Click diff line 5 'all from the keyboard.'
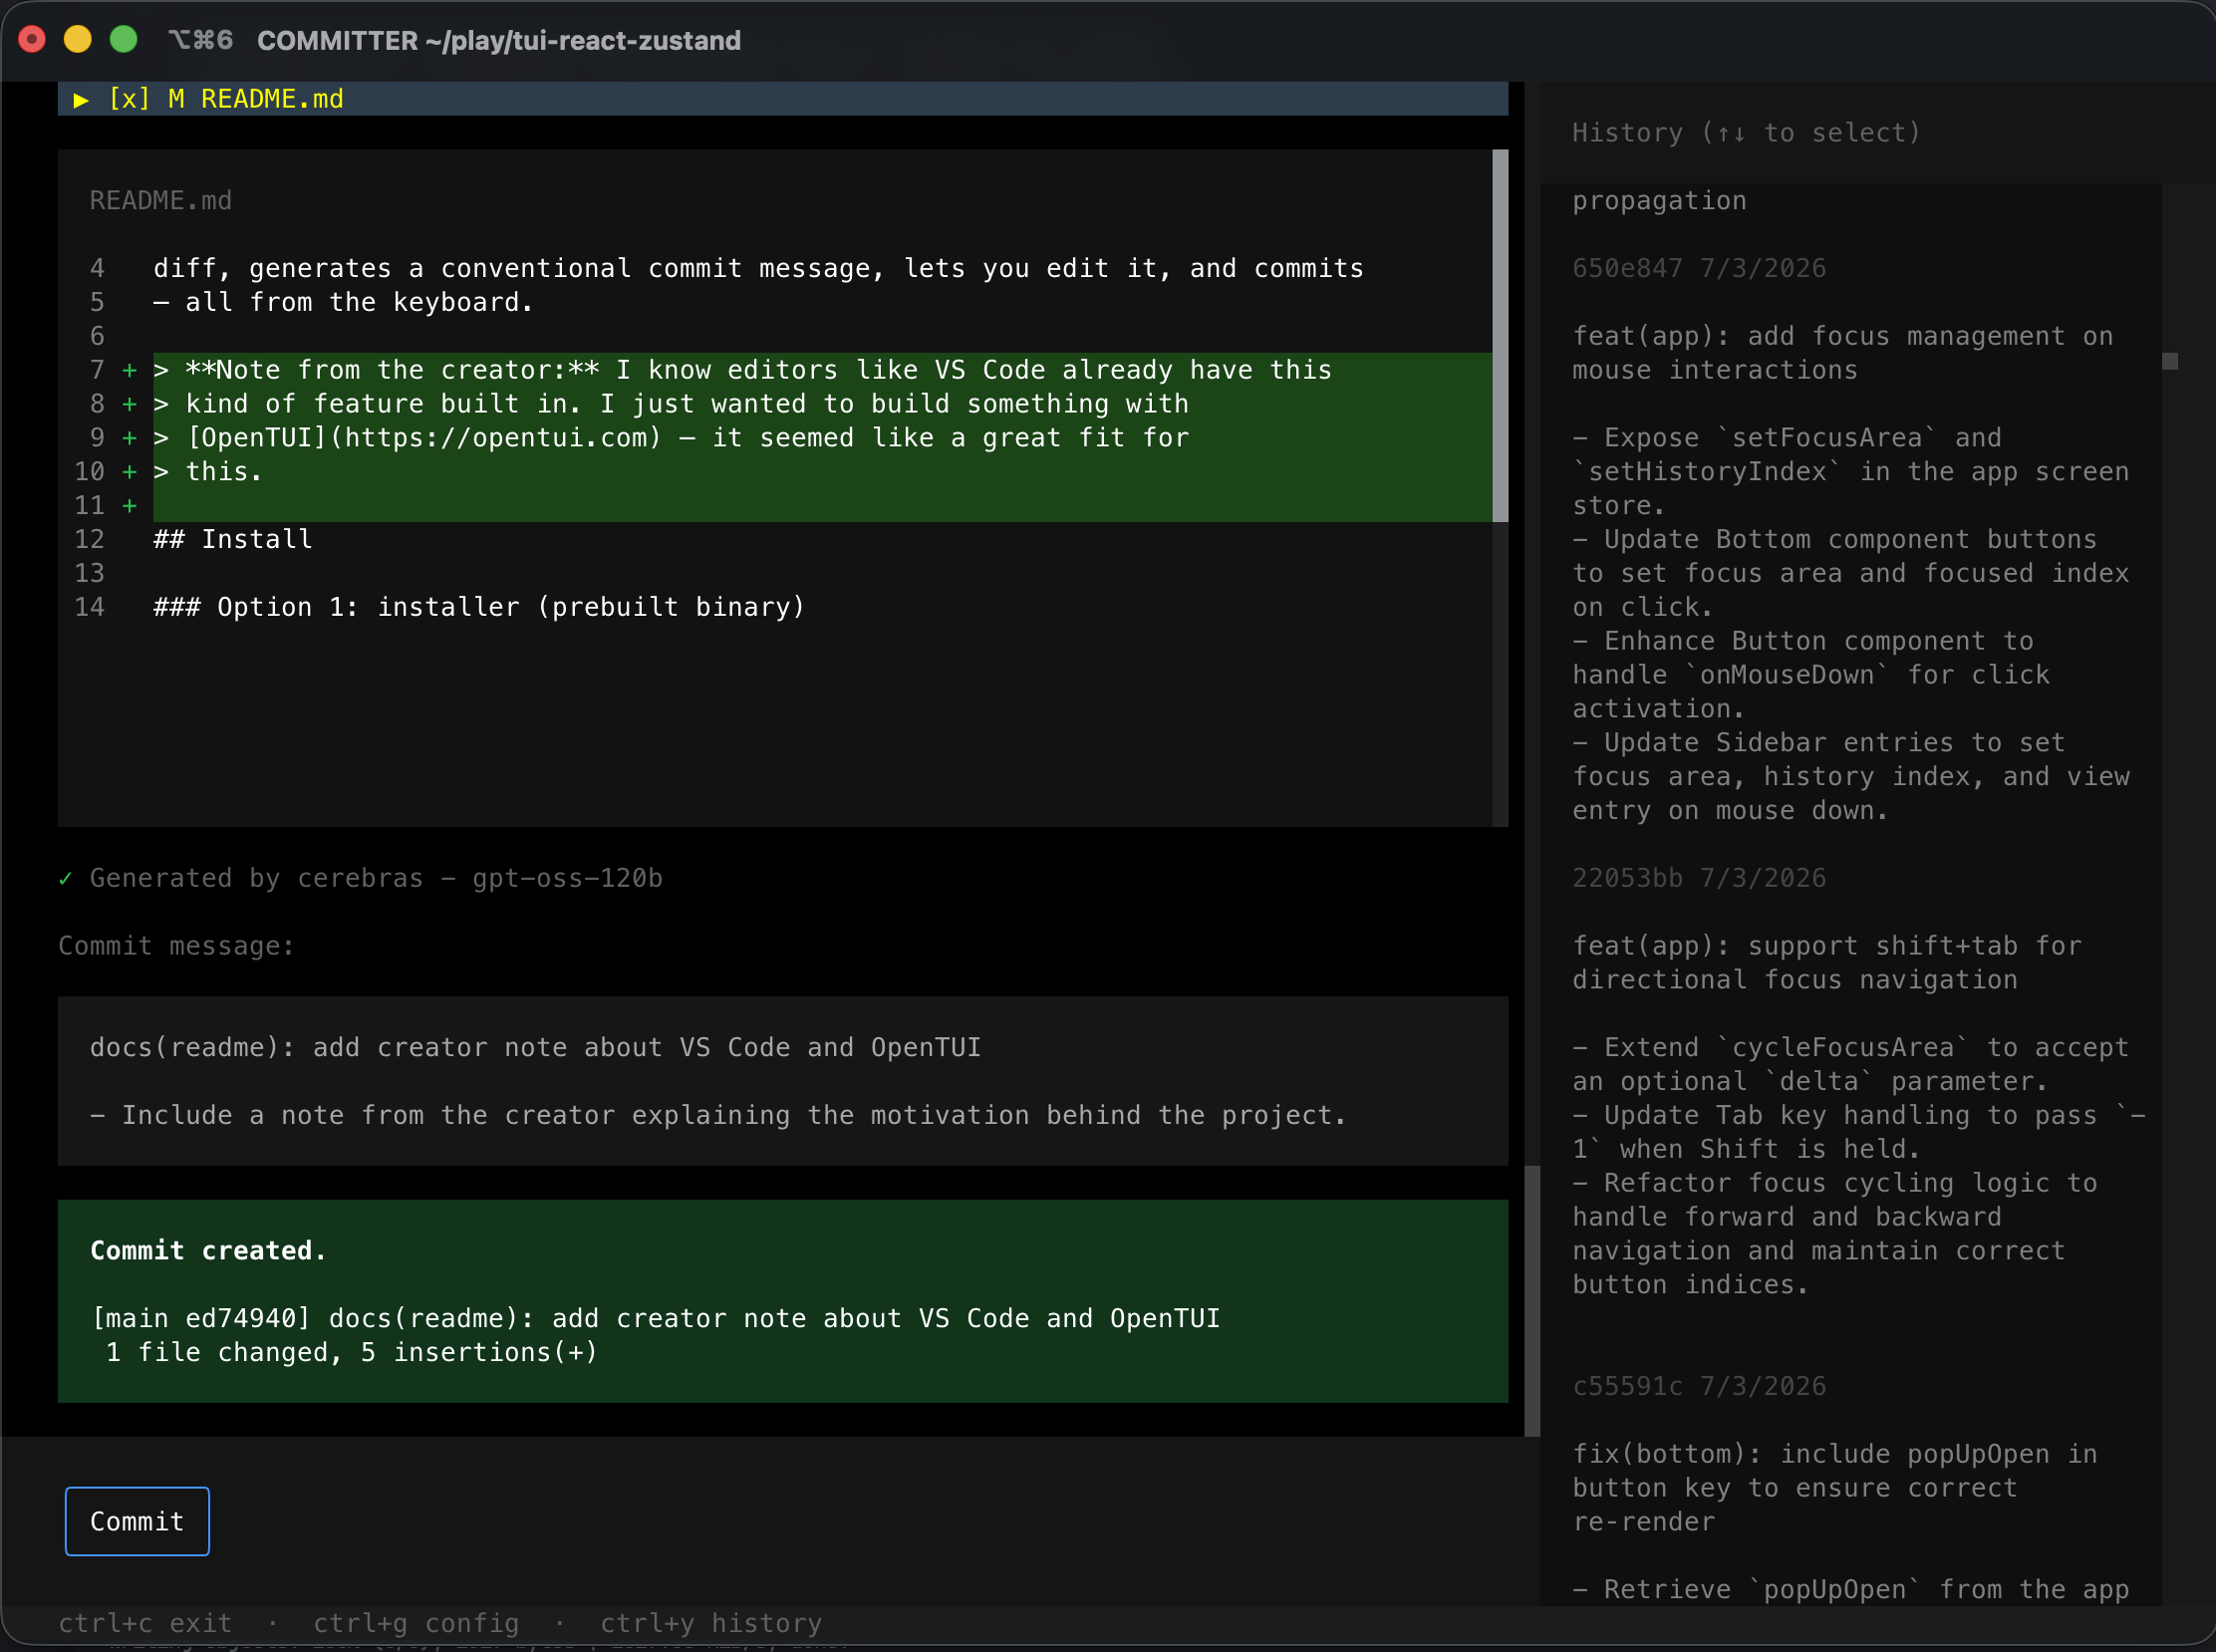Viewport: 2216px width, 1652px height. tap(343, 302)
